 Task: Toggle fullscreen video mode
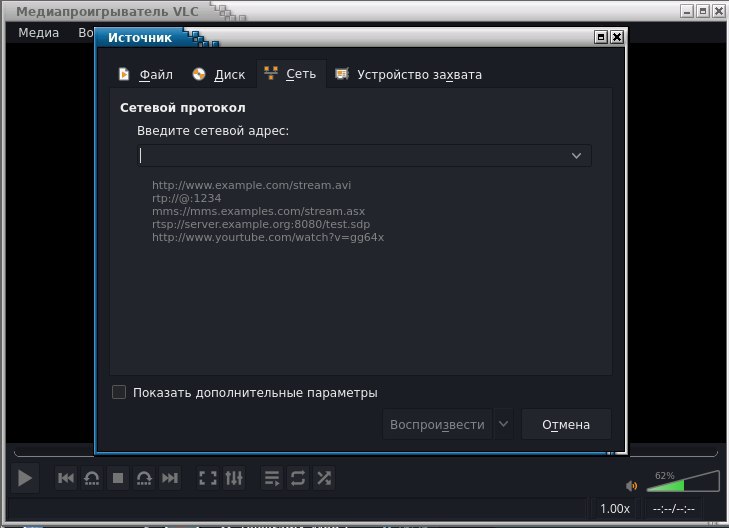tap(208, 478)
